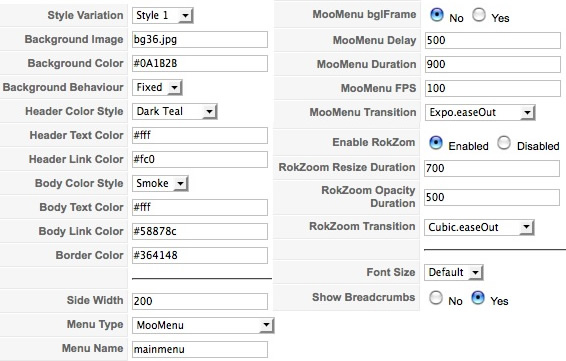The height and width of the screenshot is (361, 566).
Task: Select No for MooMenu bgIFrame
Action: pyautogui.click(x=437, y=15)
